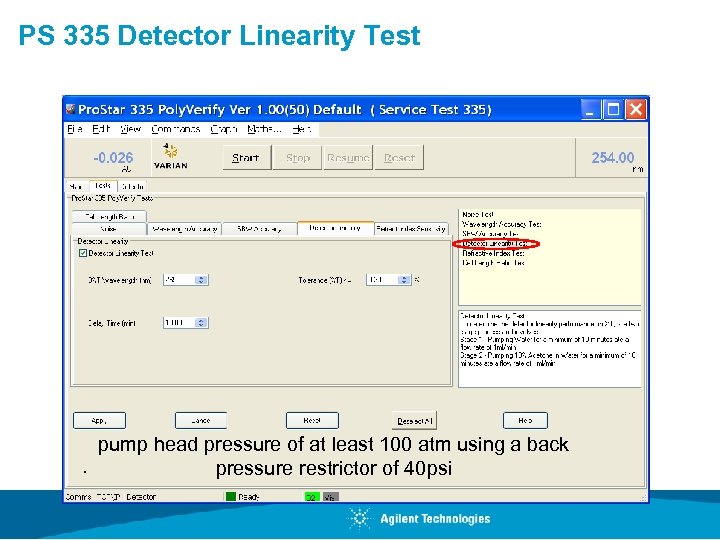Open the File menu

74,129
